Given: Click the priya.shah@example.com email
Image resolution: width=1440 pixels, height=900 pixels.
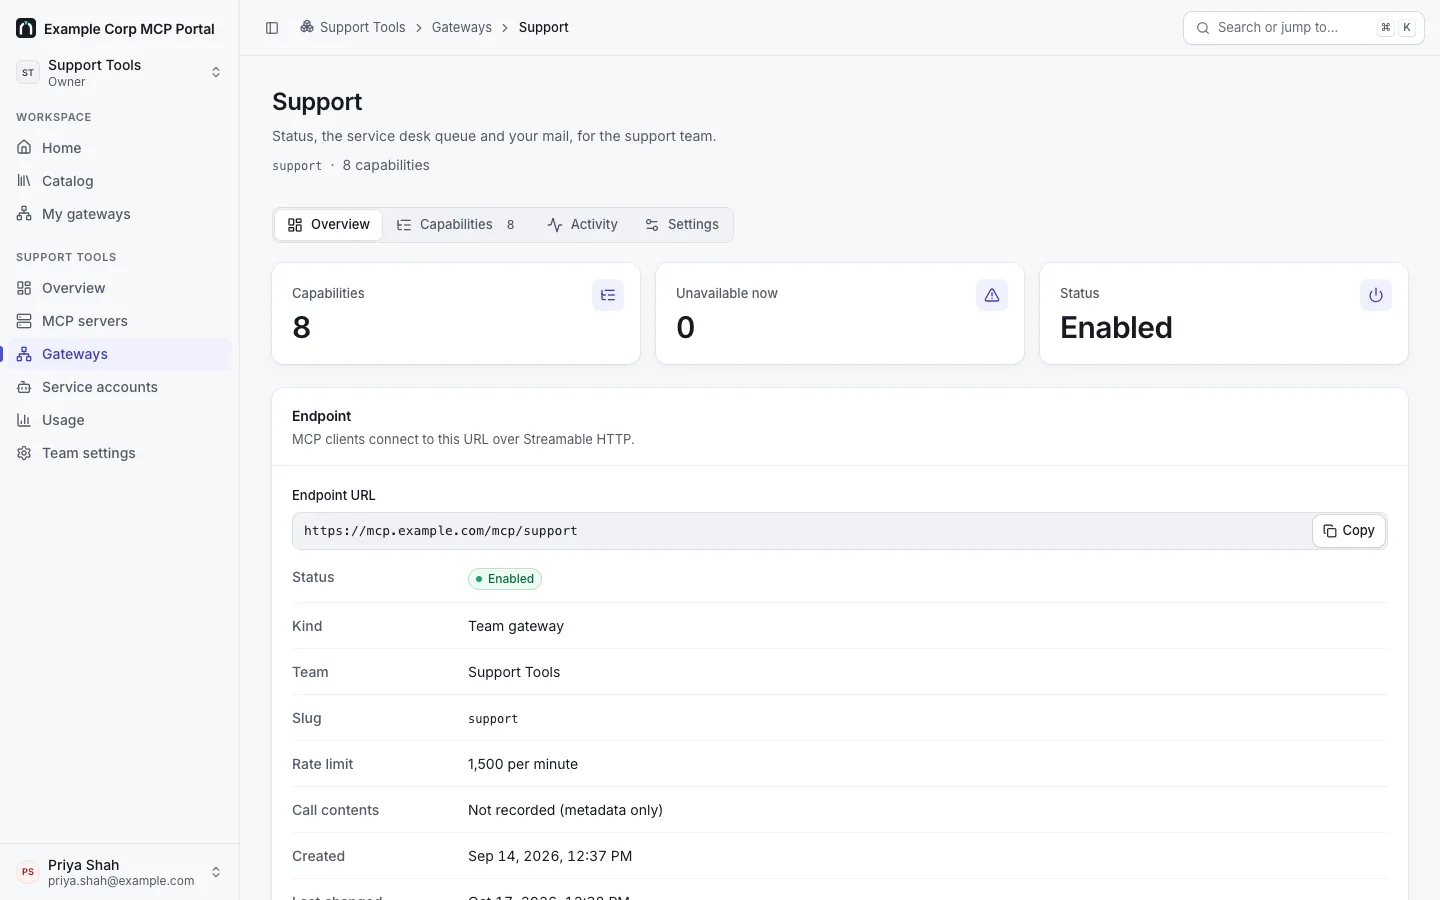Looking at the screenshot, I should 121,881.
